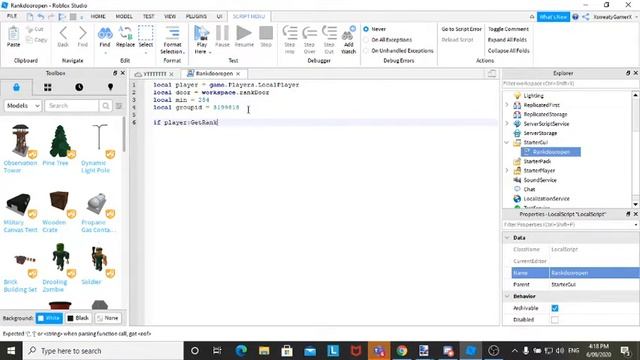Click Go to Script Error
Image resolution: width=640 pixels, height=360 pixels.
click(x=462, y=29)
